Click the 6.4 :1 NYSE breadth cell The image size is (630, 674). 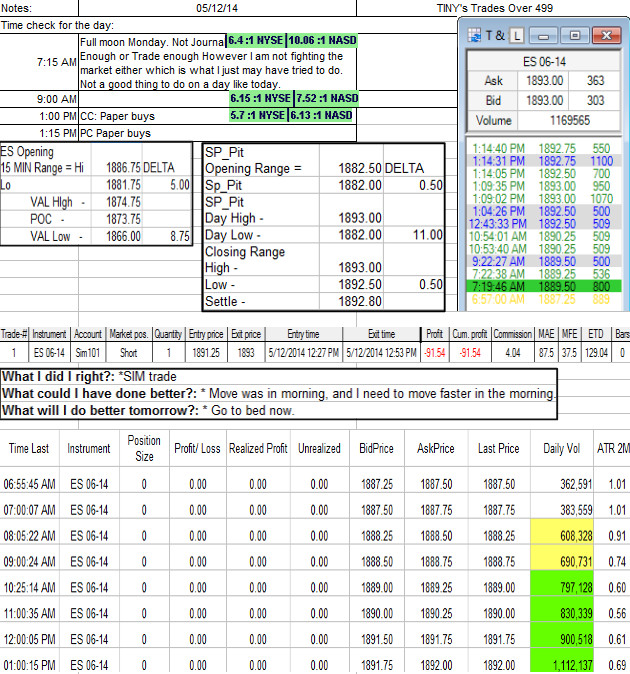[x=256, y=40]
